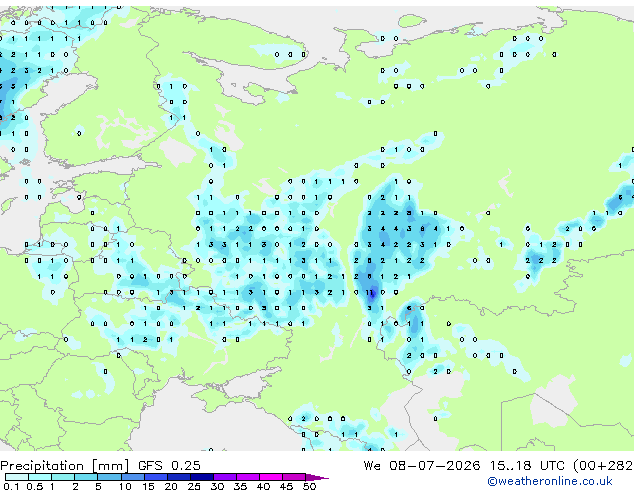634x490 pixels.
Task: Click the '11' precipitation value on map
Action: [370, 292]
